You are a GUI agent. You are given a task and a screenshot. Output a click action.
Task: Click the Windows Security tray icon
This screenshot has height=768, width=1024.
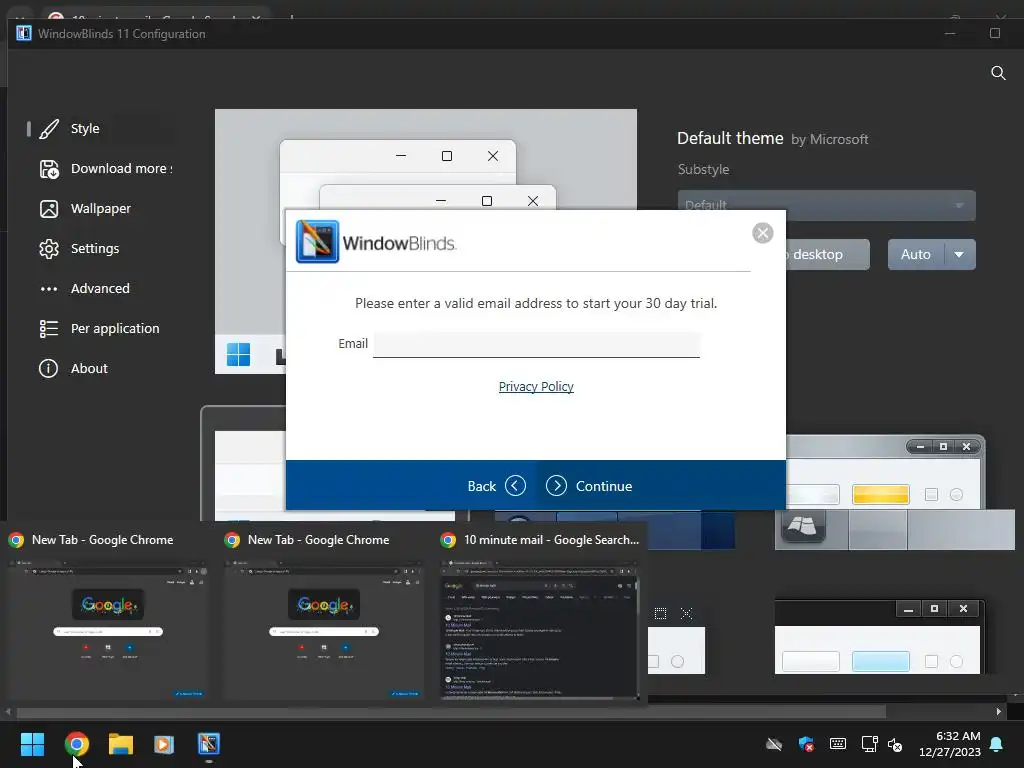pyautogui.click(x=806, y=744)
